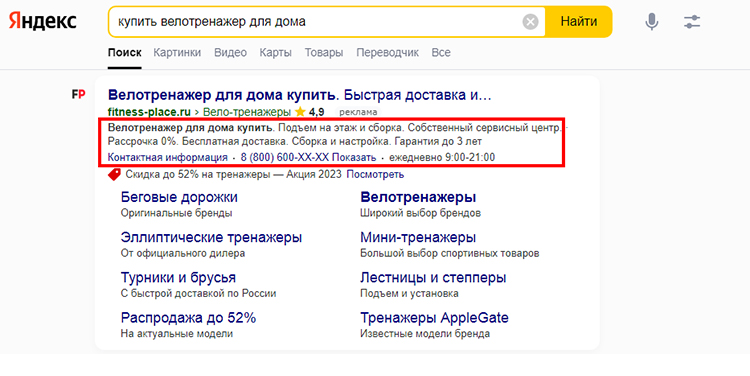Open the Турники и брусья sitelink

[x=178, y=277]
